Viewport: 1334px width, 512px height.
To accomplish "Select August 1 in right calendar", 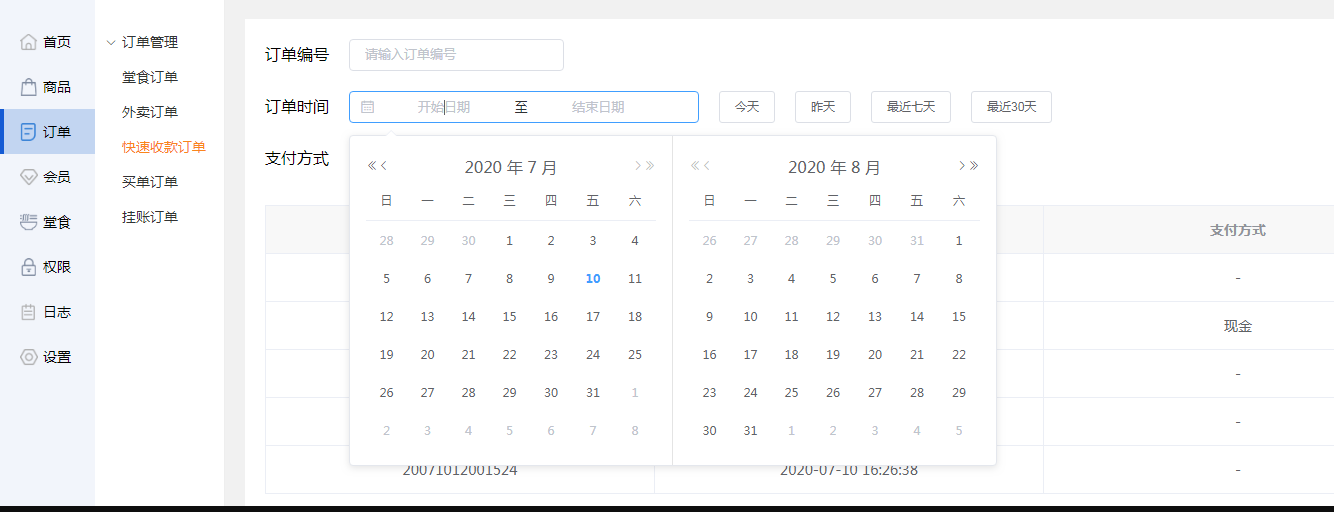I will (x=959, y=241).
